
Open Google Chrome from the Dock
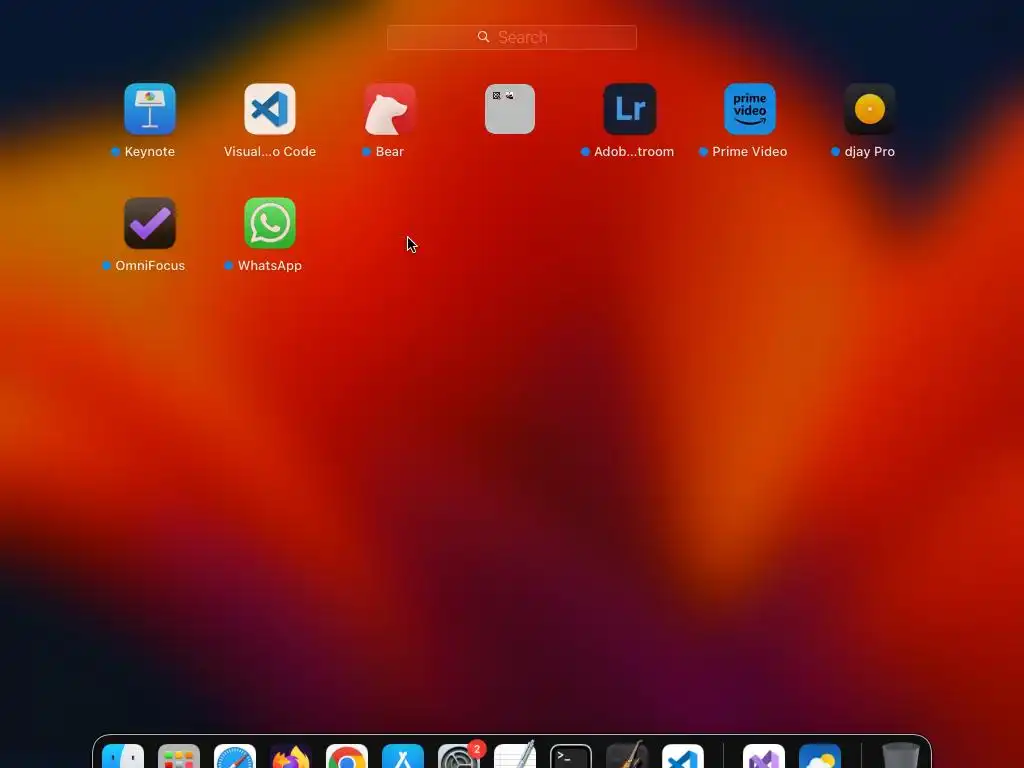(347, 758)
